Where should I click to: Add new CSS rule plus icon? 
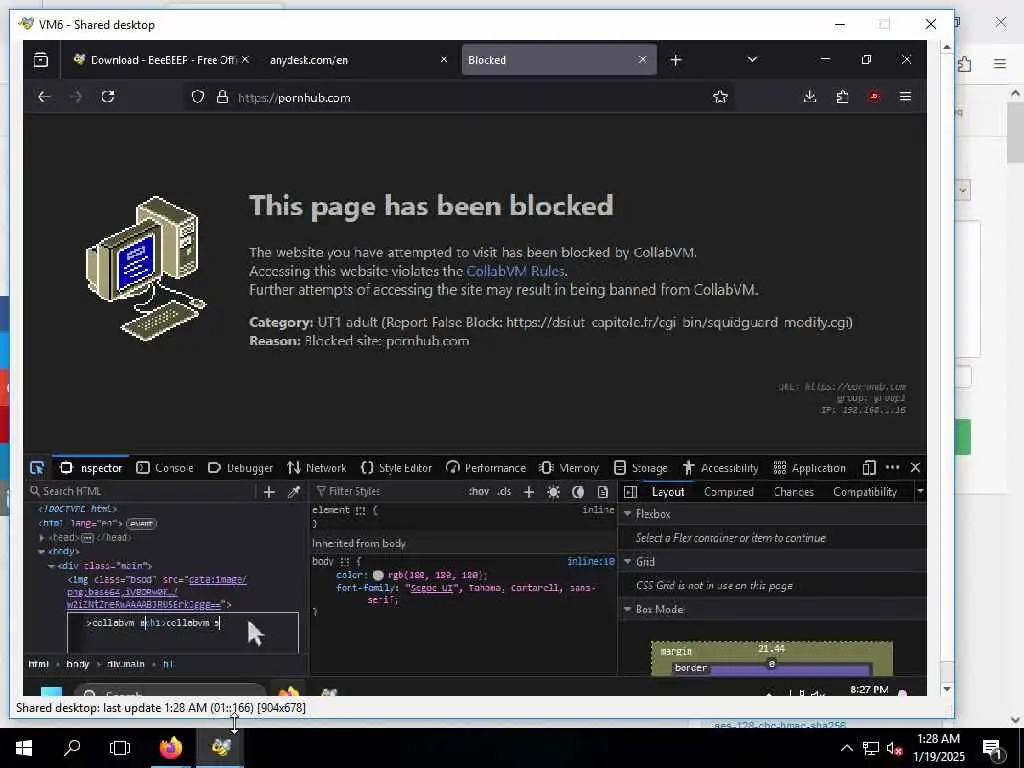coord(529,492)
